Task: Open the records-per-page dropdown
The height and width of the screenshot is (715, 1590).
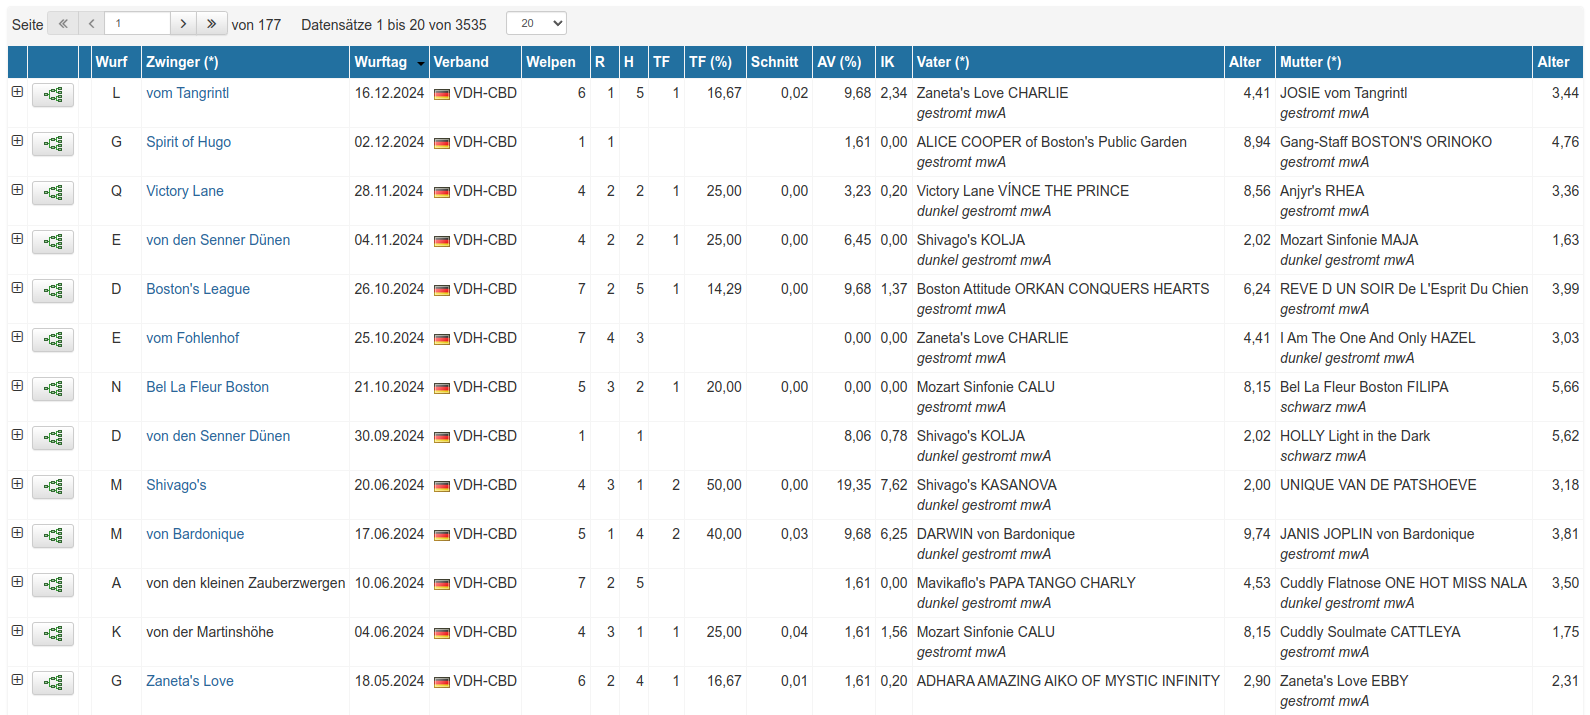Action: [537, 23]
